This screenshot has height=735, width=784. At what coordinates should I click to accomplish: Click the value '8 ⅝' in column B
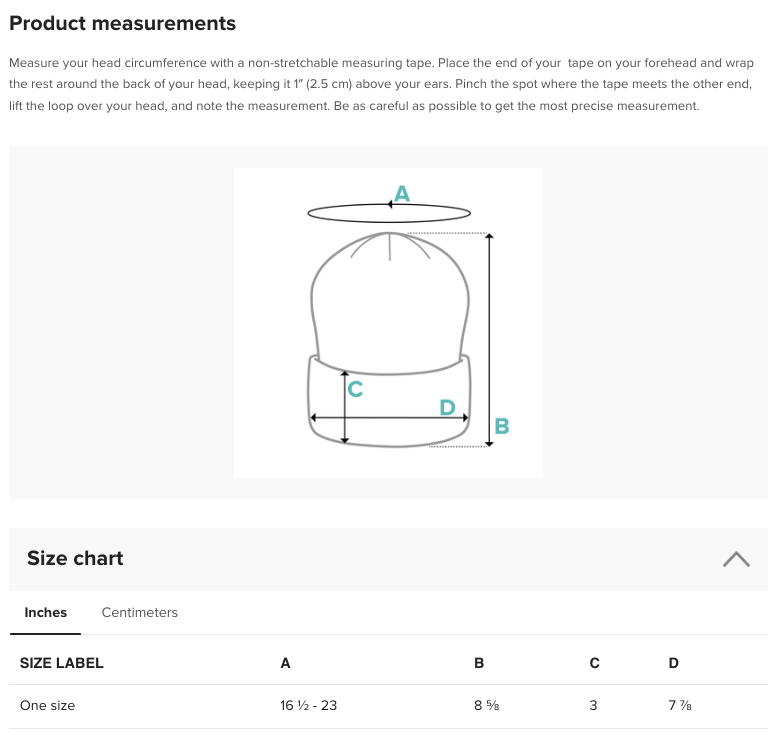[x=486, y=706]
